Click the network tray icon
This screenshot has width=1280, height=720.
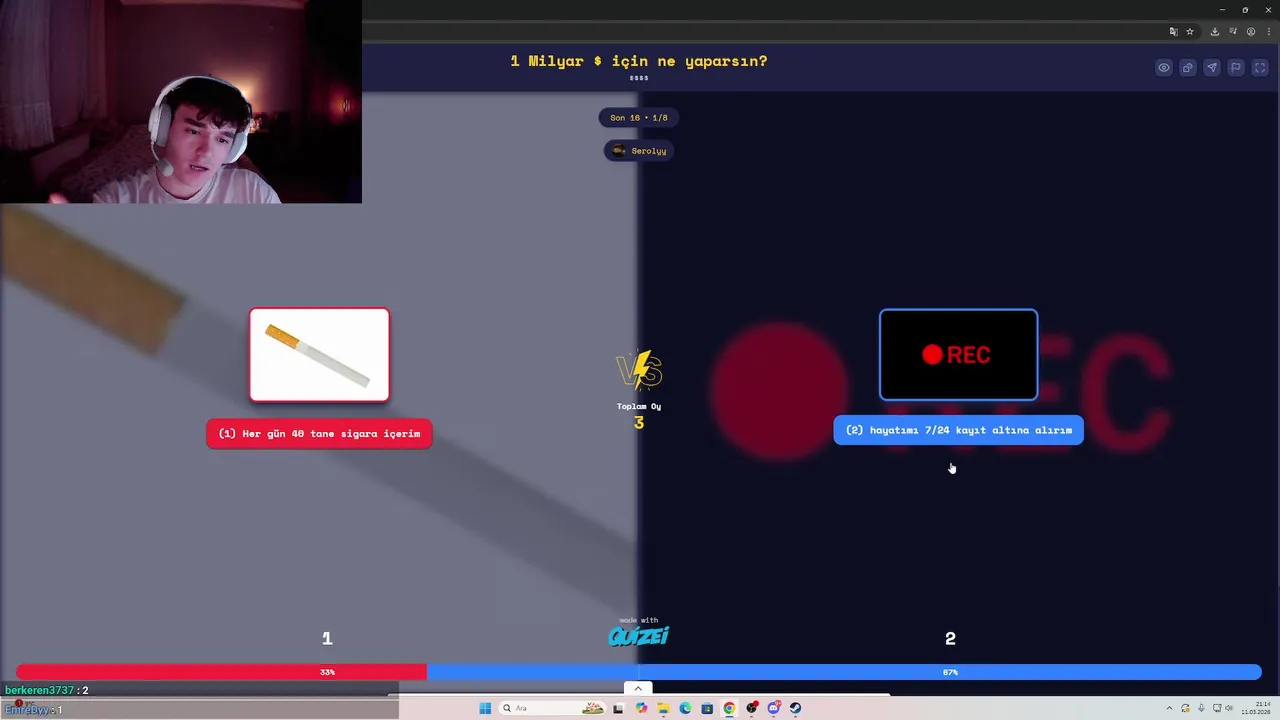coord(1216,708)
